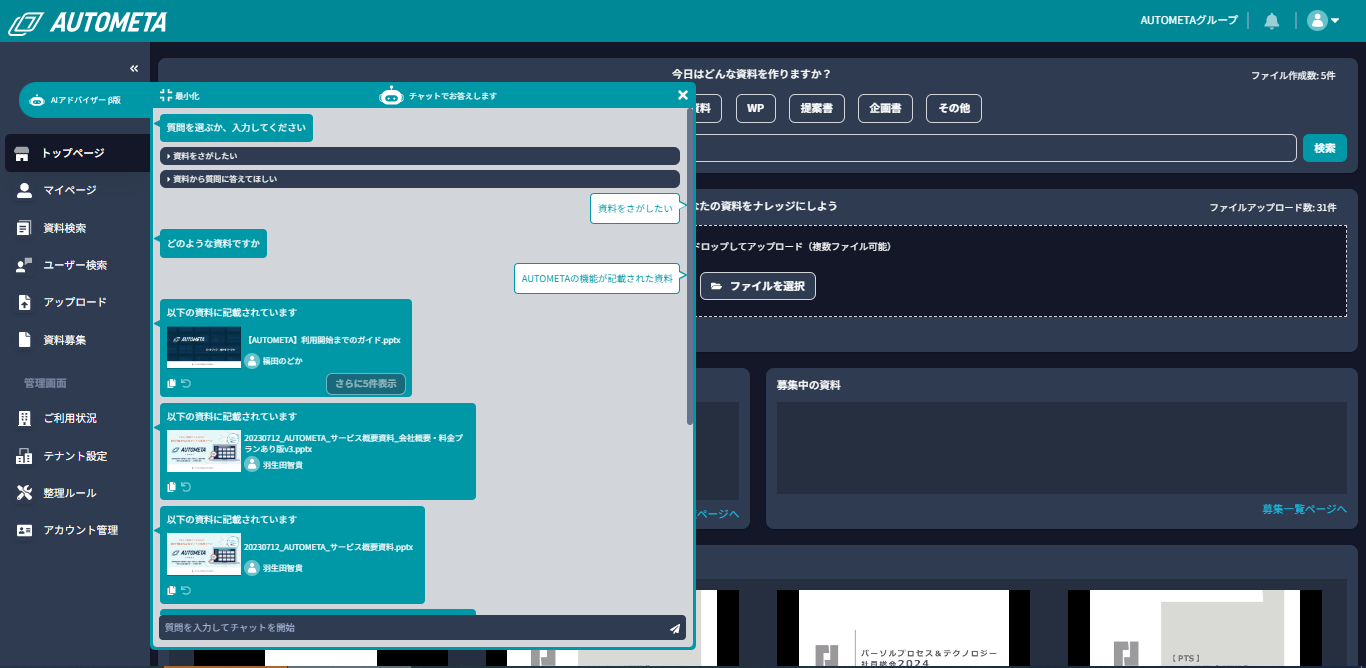Open the user account avatar menu

point(1323,21)
